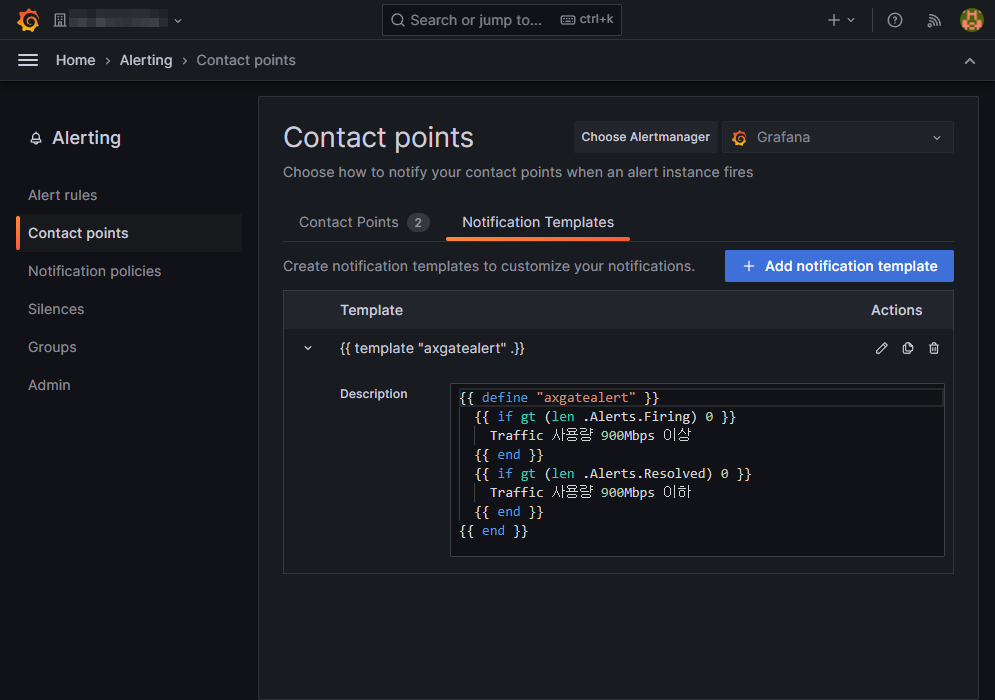
Task: Toggle the hamburger navigation menu
Action: coord(28,60)
